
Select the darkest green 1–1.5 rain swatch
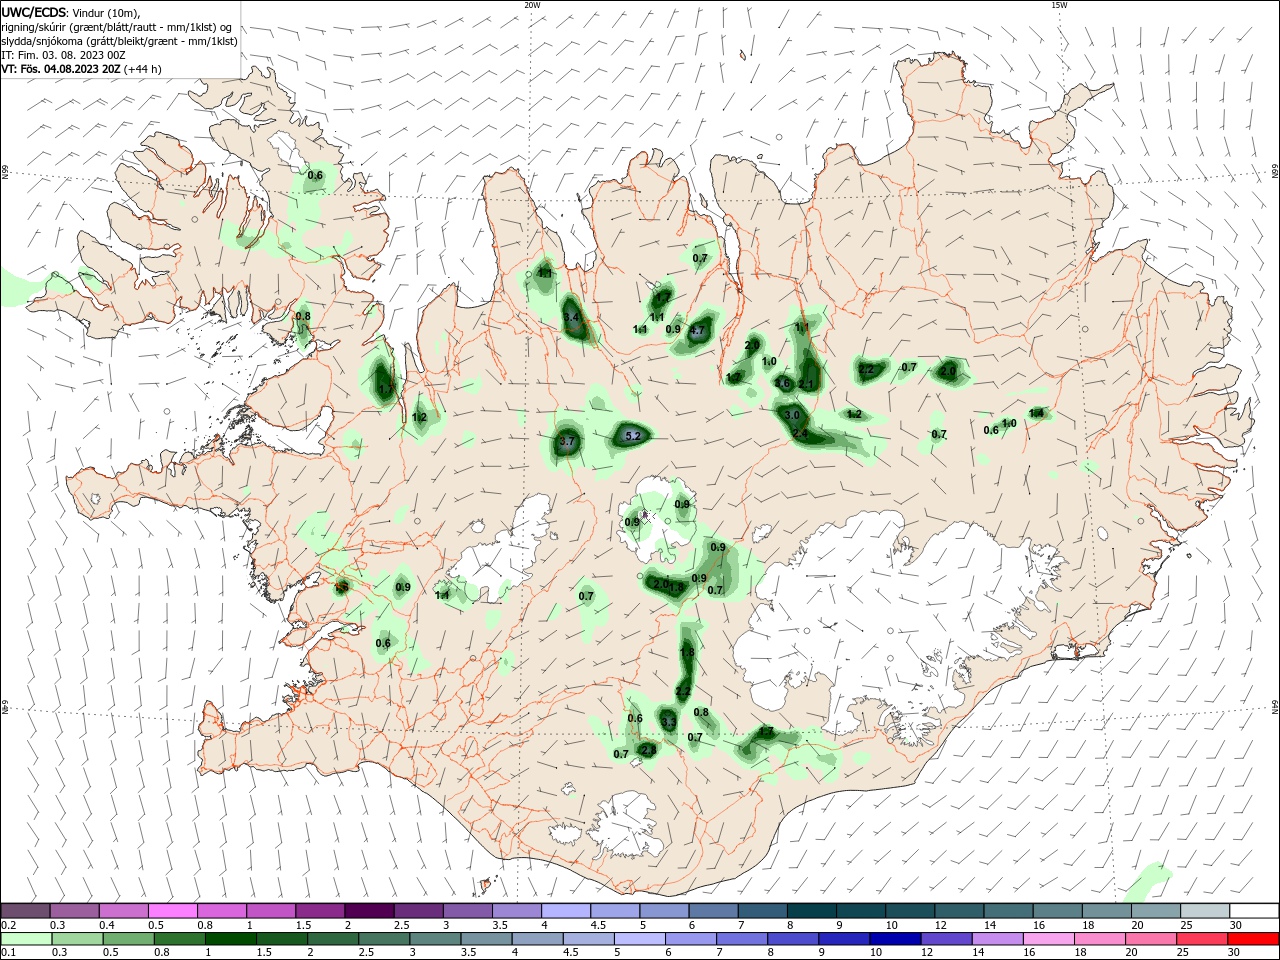(231, 938)
